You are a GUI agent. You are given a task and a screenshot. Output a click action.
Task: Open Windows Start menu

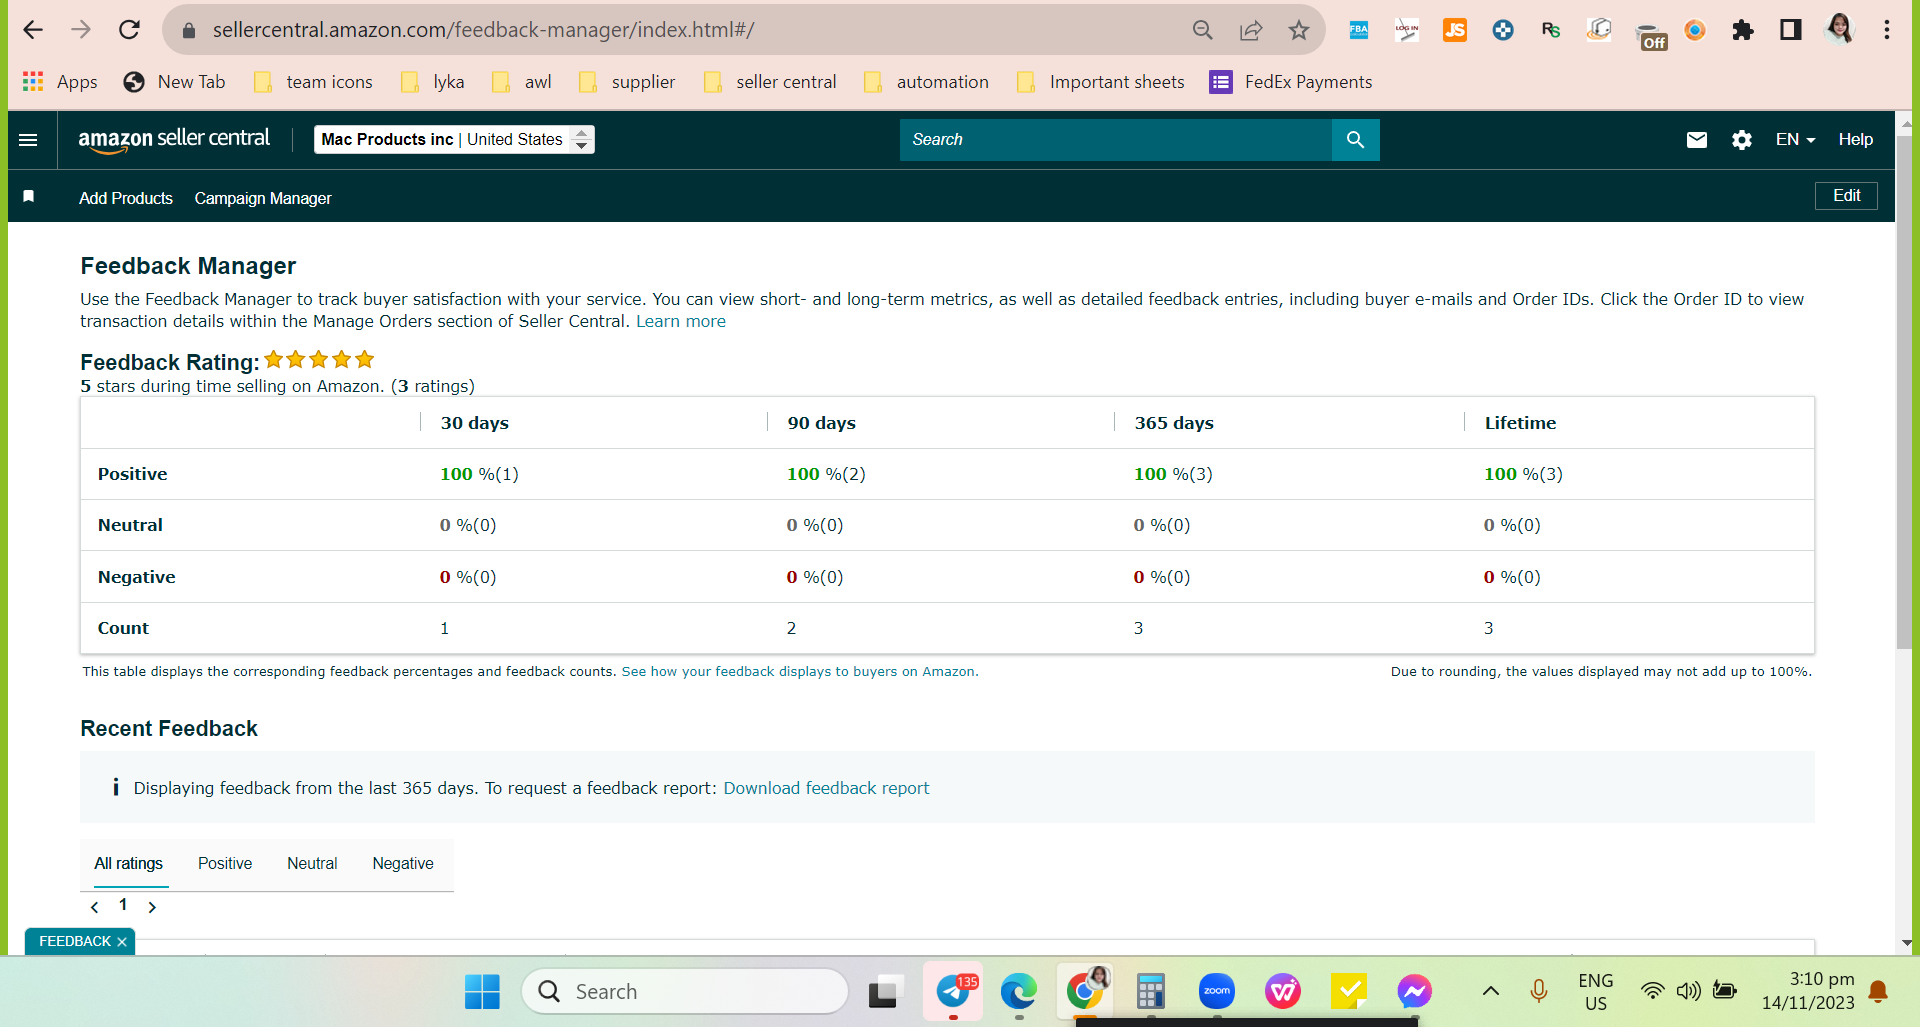pos(482,992)
